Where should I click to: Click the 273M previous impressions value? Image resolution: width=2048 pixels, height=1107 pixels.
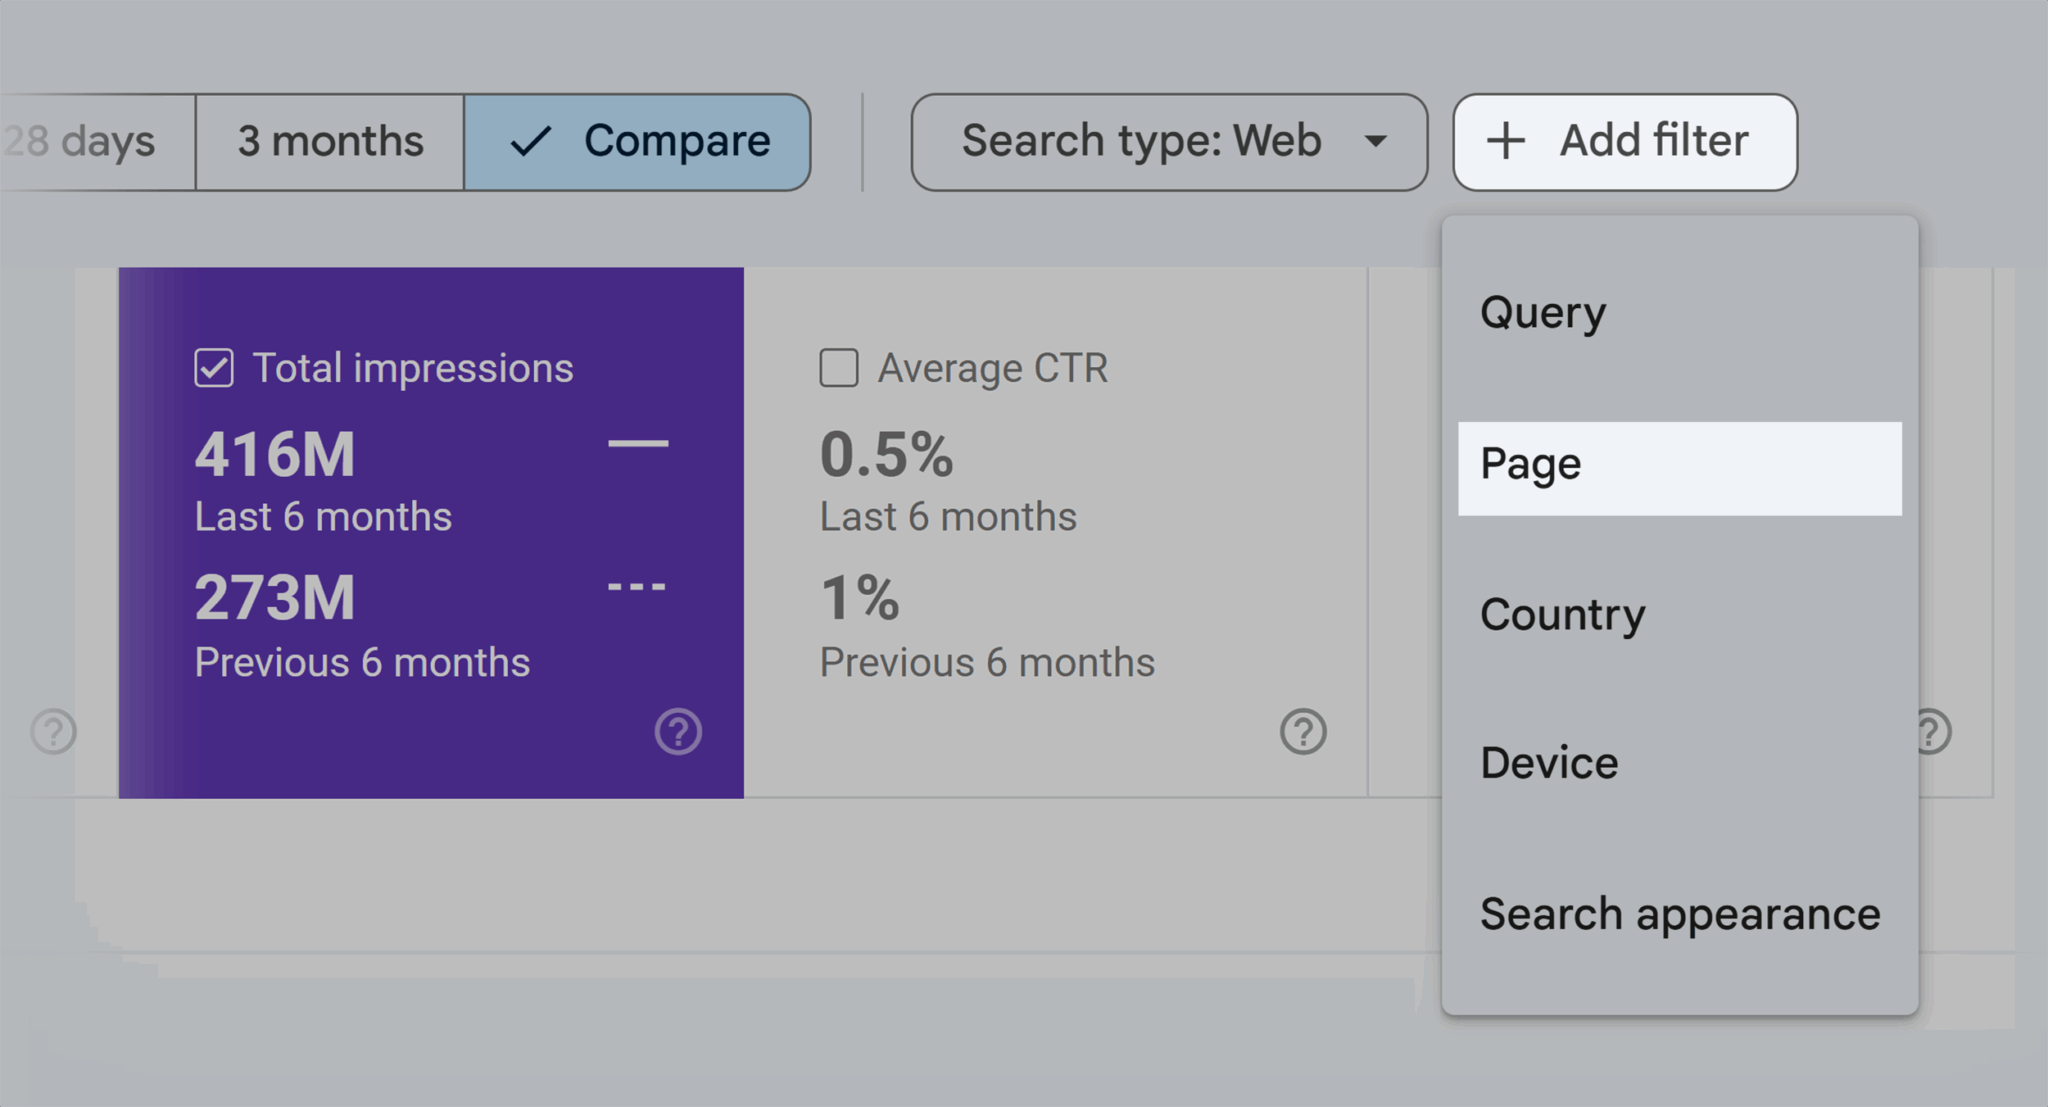click(x=275, y=598)
